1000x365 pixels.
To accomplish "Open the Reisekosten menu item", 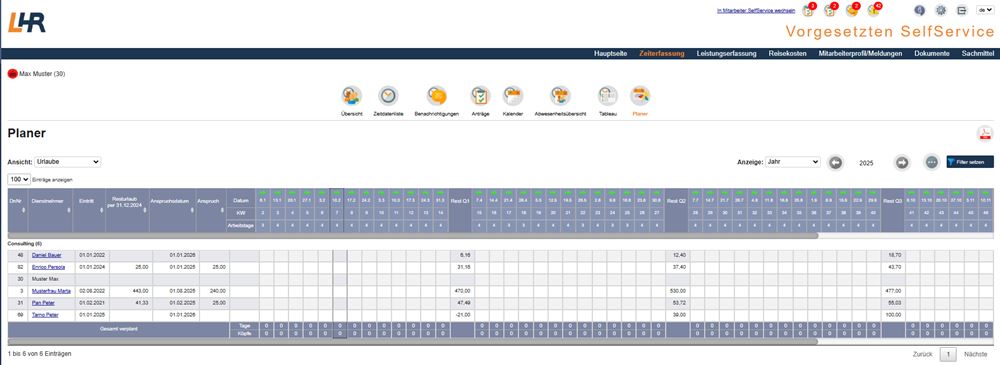I will [788, 54].
